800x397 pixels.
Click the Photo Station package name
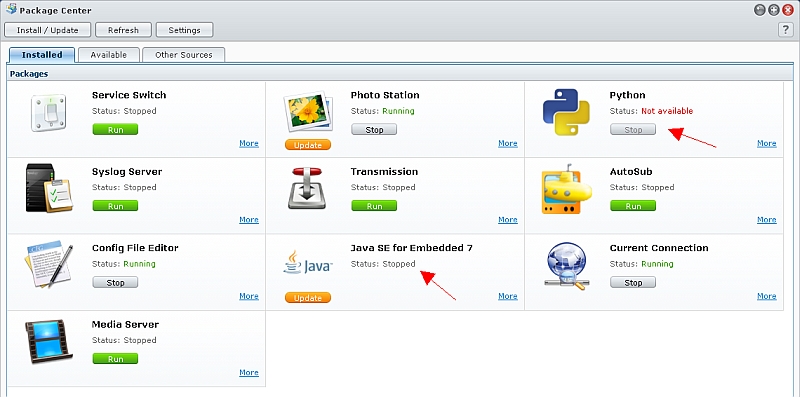tap(385, 95)
